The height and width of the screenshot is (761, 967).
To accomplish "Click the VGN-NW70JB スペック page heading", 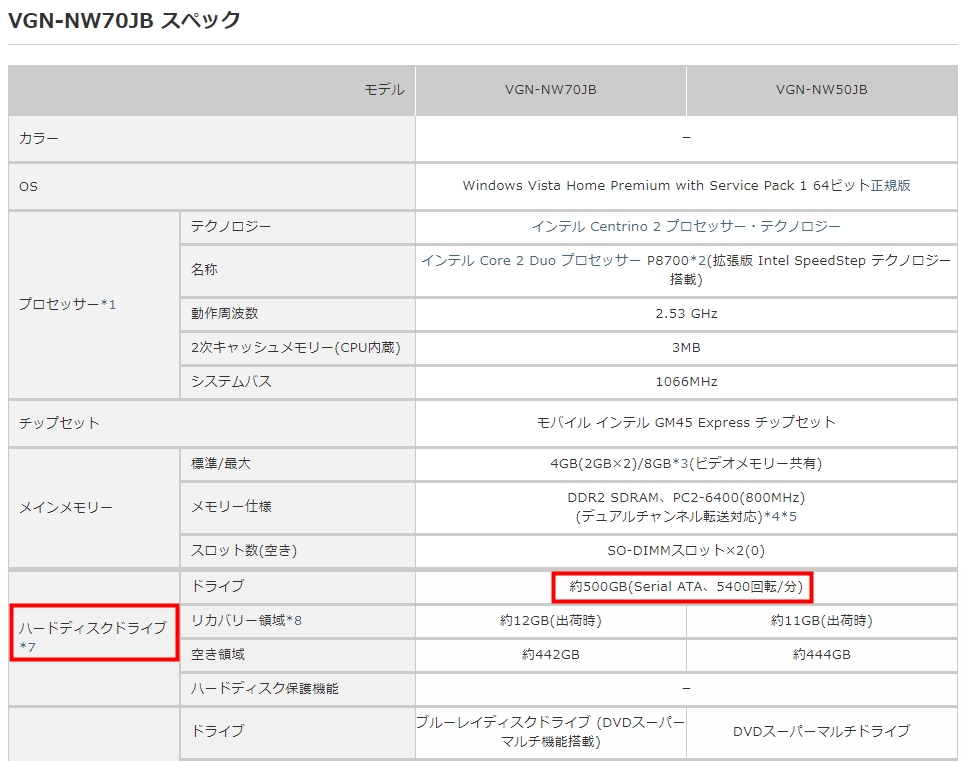I will (x=124, y=20).
